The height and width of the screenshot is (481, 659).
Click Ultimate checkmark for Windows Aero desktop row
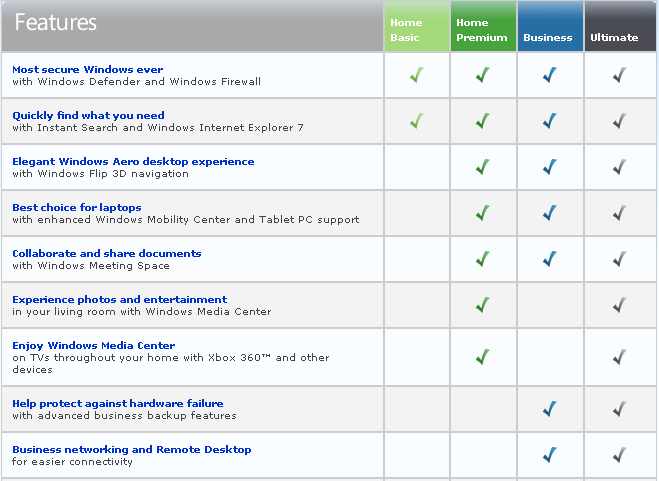[619, 167]
